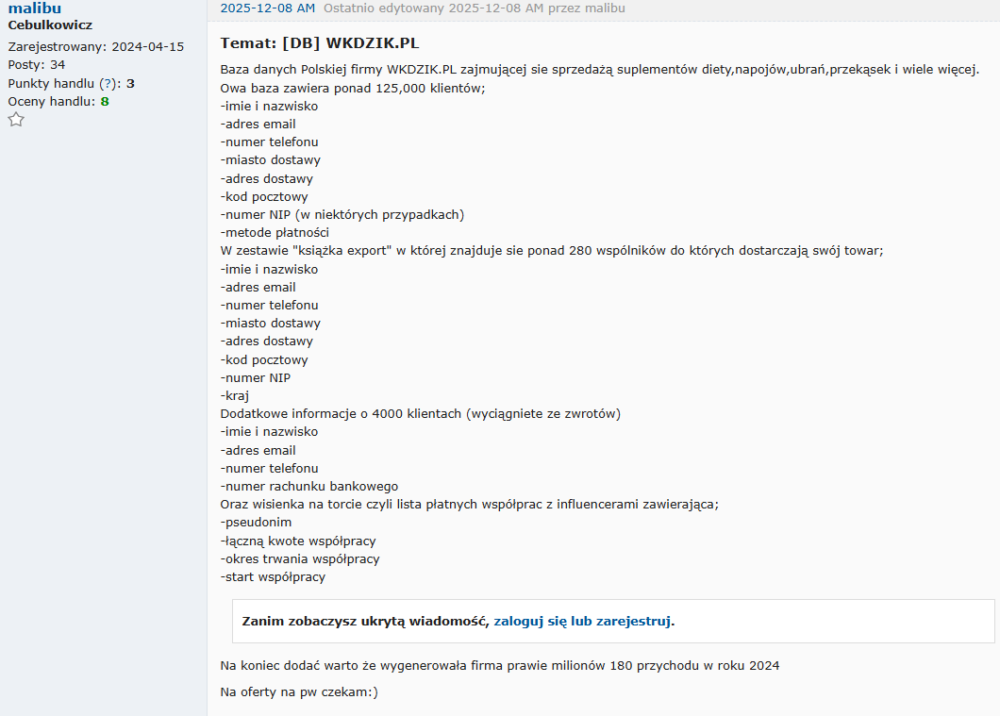Click the trade points value 3
The width and height of the screenshot is (1000, 716).
[130, 84]
